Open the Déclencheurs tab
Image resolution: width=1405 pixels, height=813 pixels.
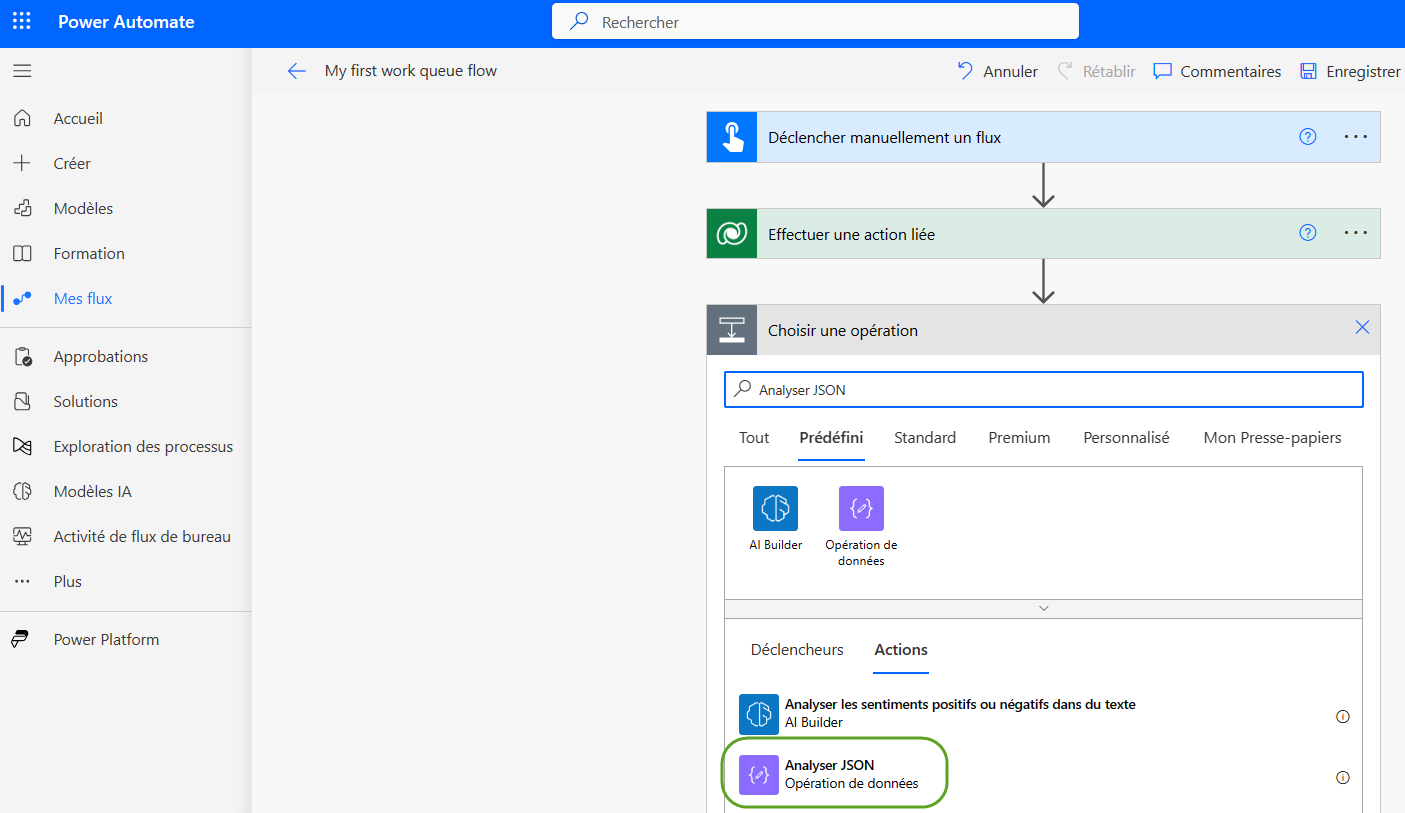[797, 650]
